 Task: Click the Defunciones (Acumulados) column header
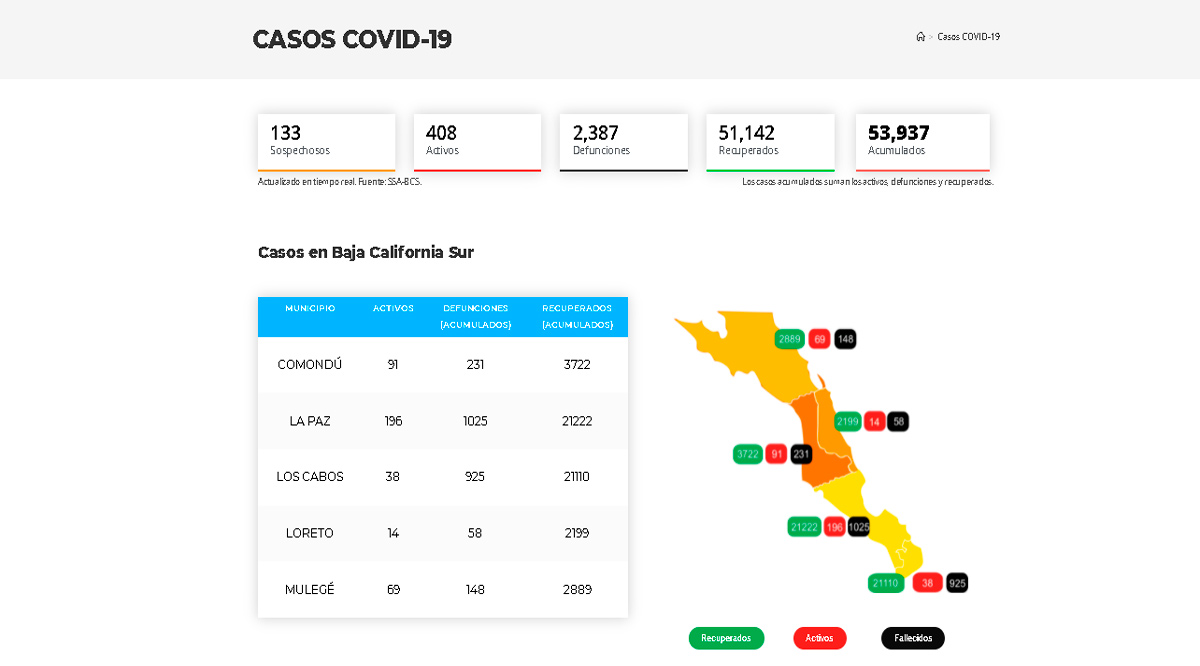[x=475, y=316]
